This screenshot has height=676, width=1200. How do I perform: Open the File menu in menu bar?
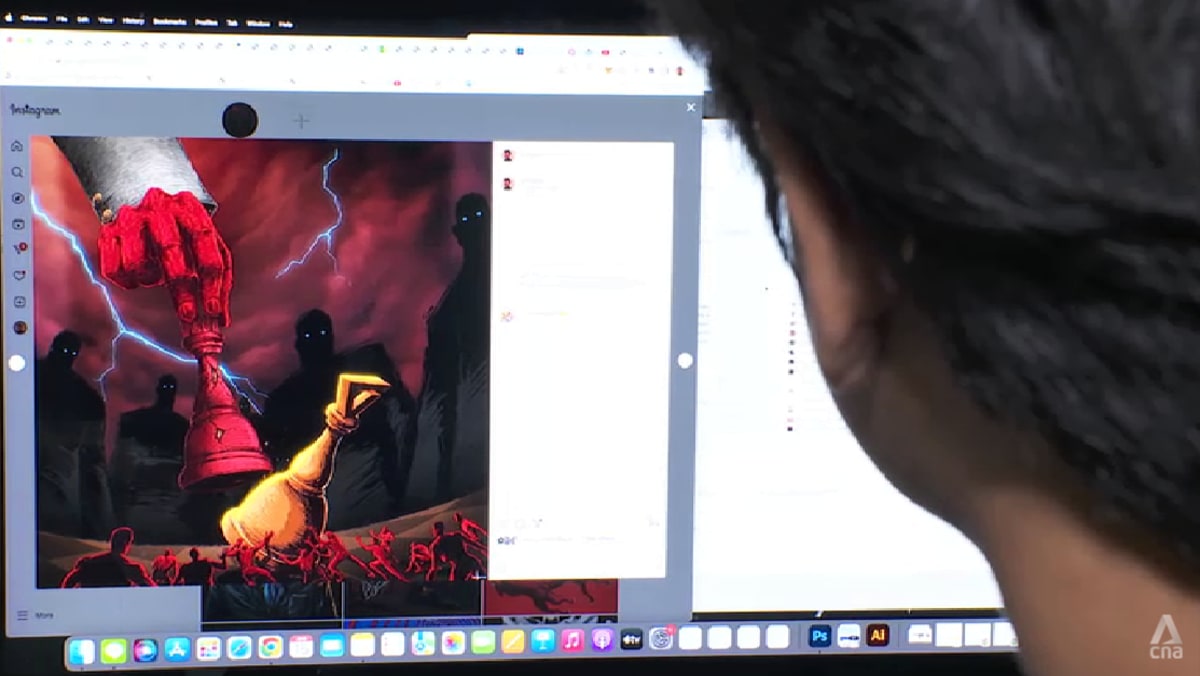click(62, 19)
